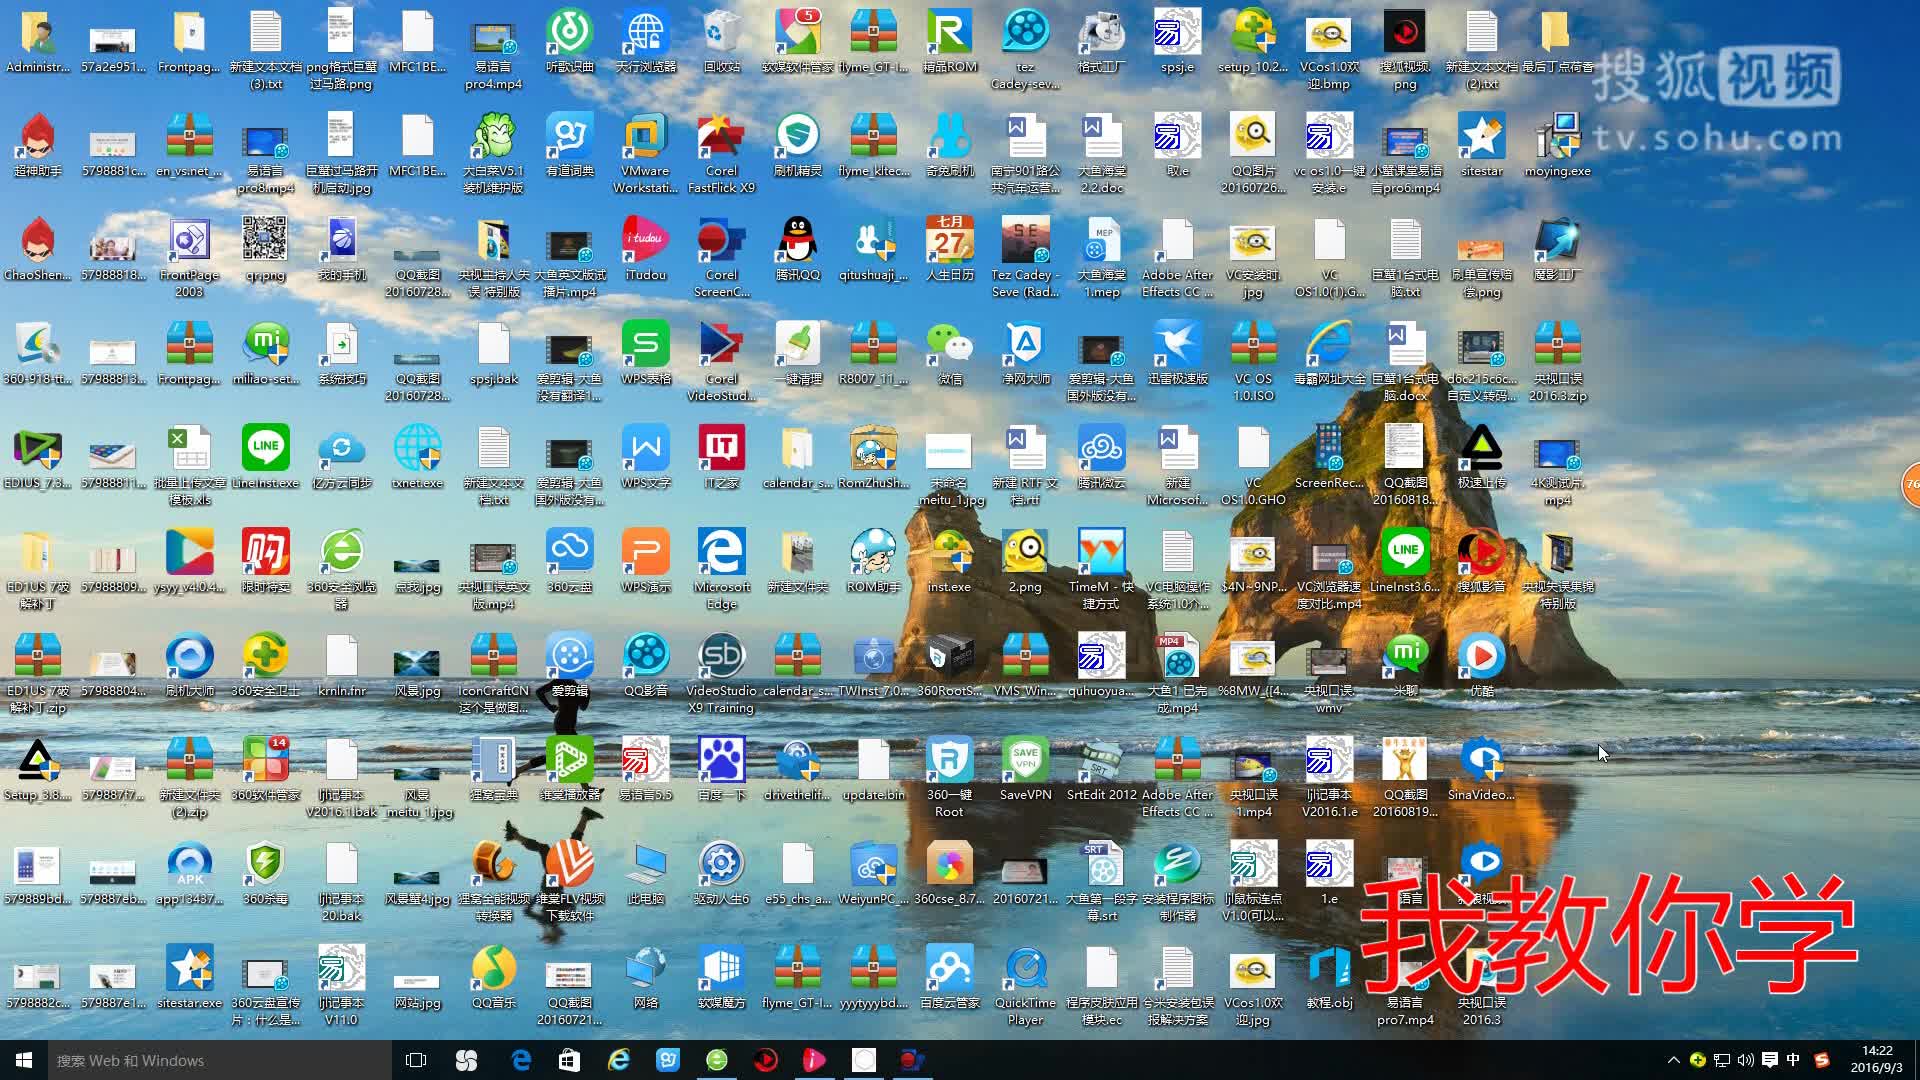Open LineInst.exe green LINE icon
The height and width of the screenshot is (1080, 1920).
[265, 457]
